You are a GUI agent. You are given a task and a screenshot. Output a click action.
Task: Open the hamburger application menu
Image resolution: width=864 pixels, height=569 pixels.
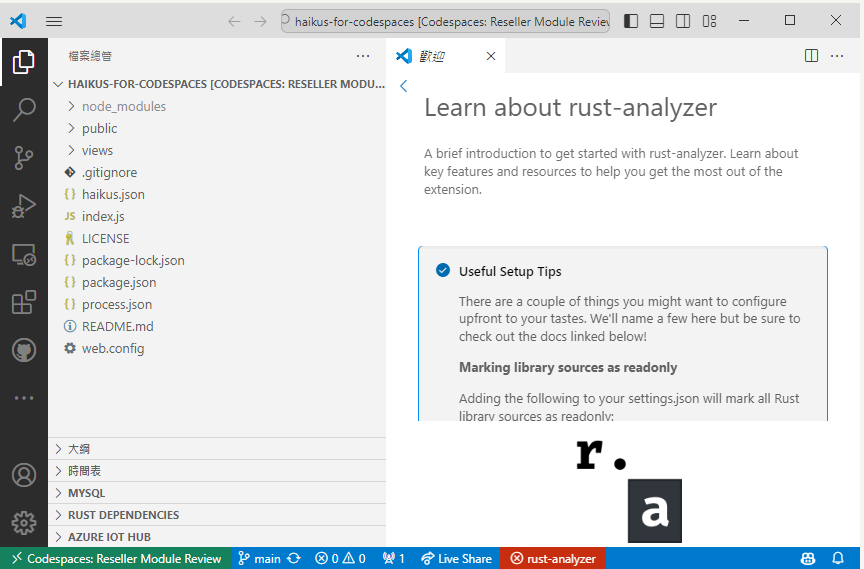click(54, 21)
